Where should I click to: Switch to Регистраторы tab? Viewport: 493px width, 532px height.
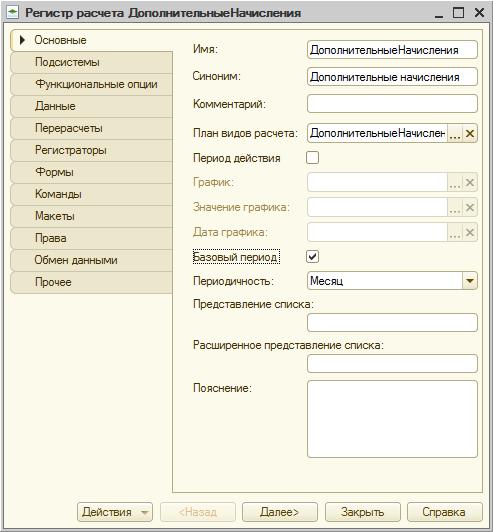tap(92, 150)
